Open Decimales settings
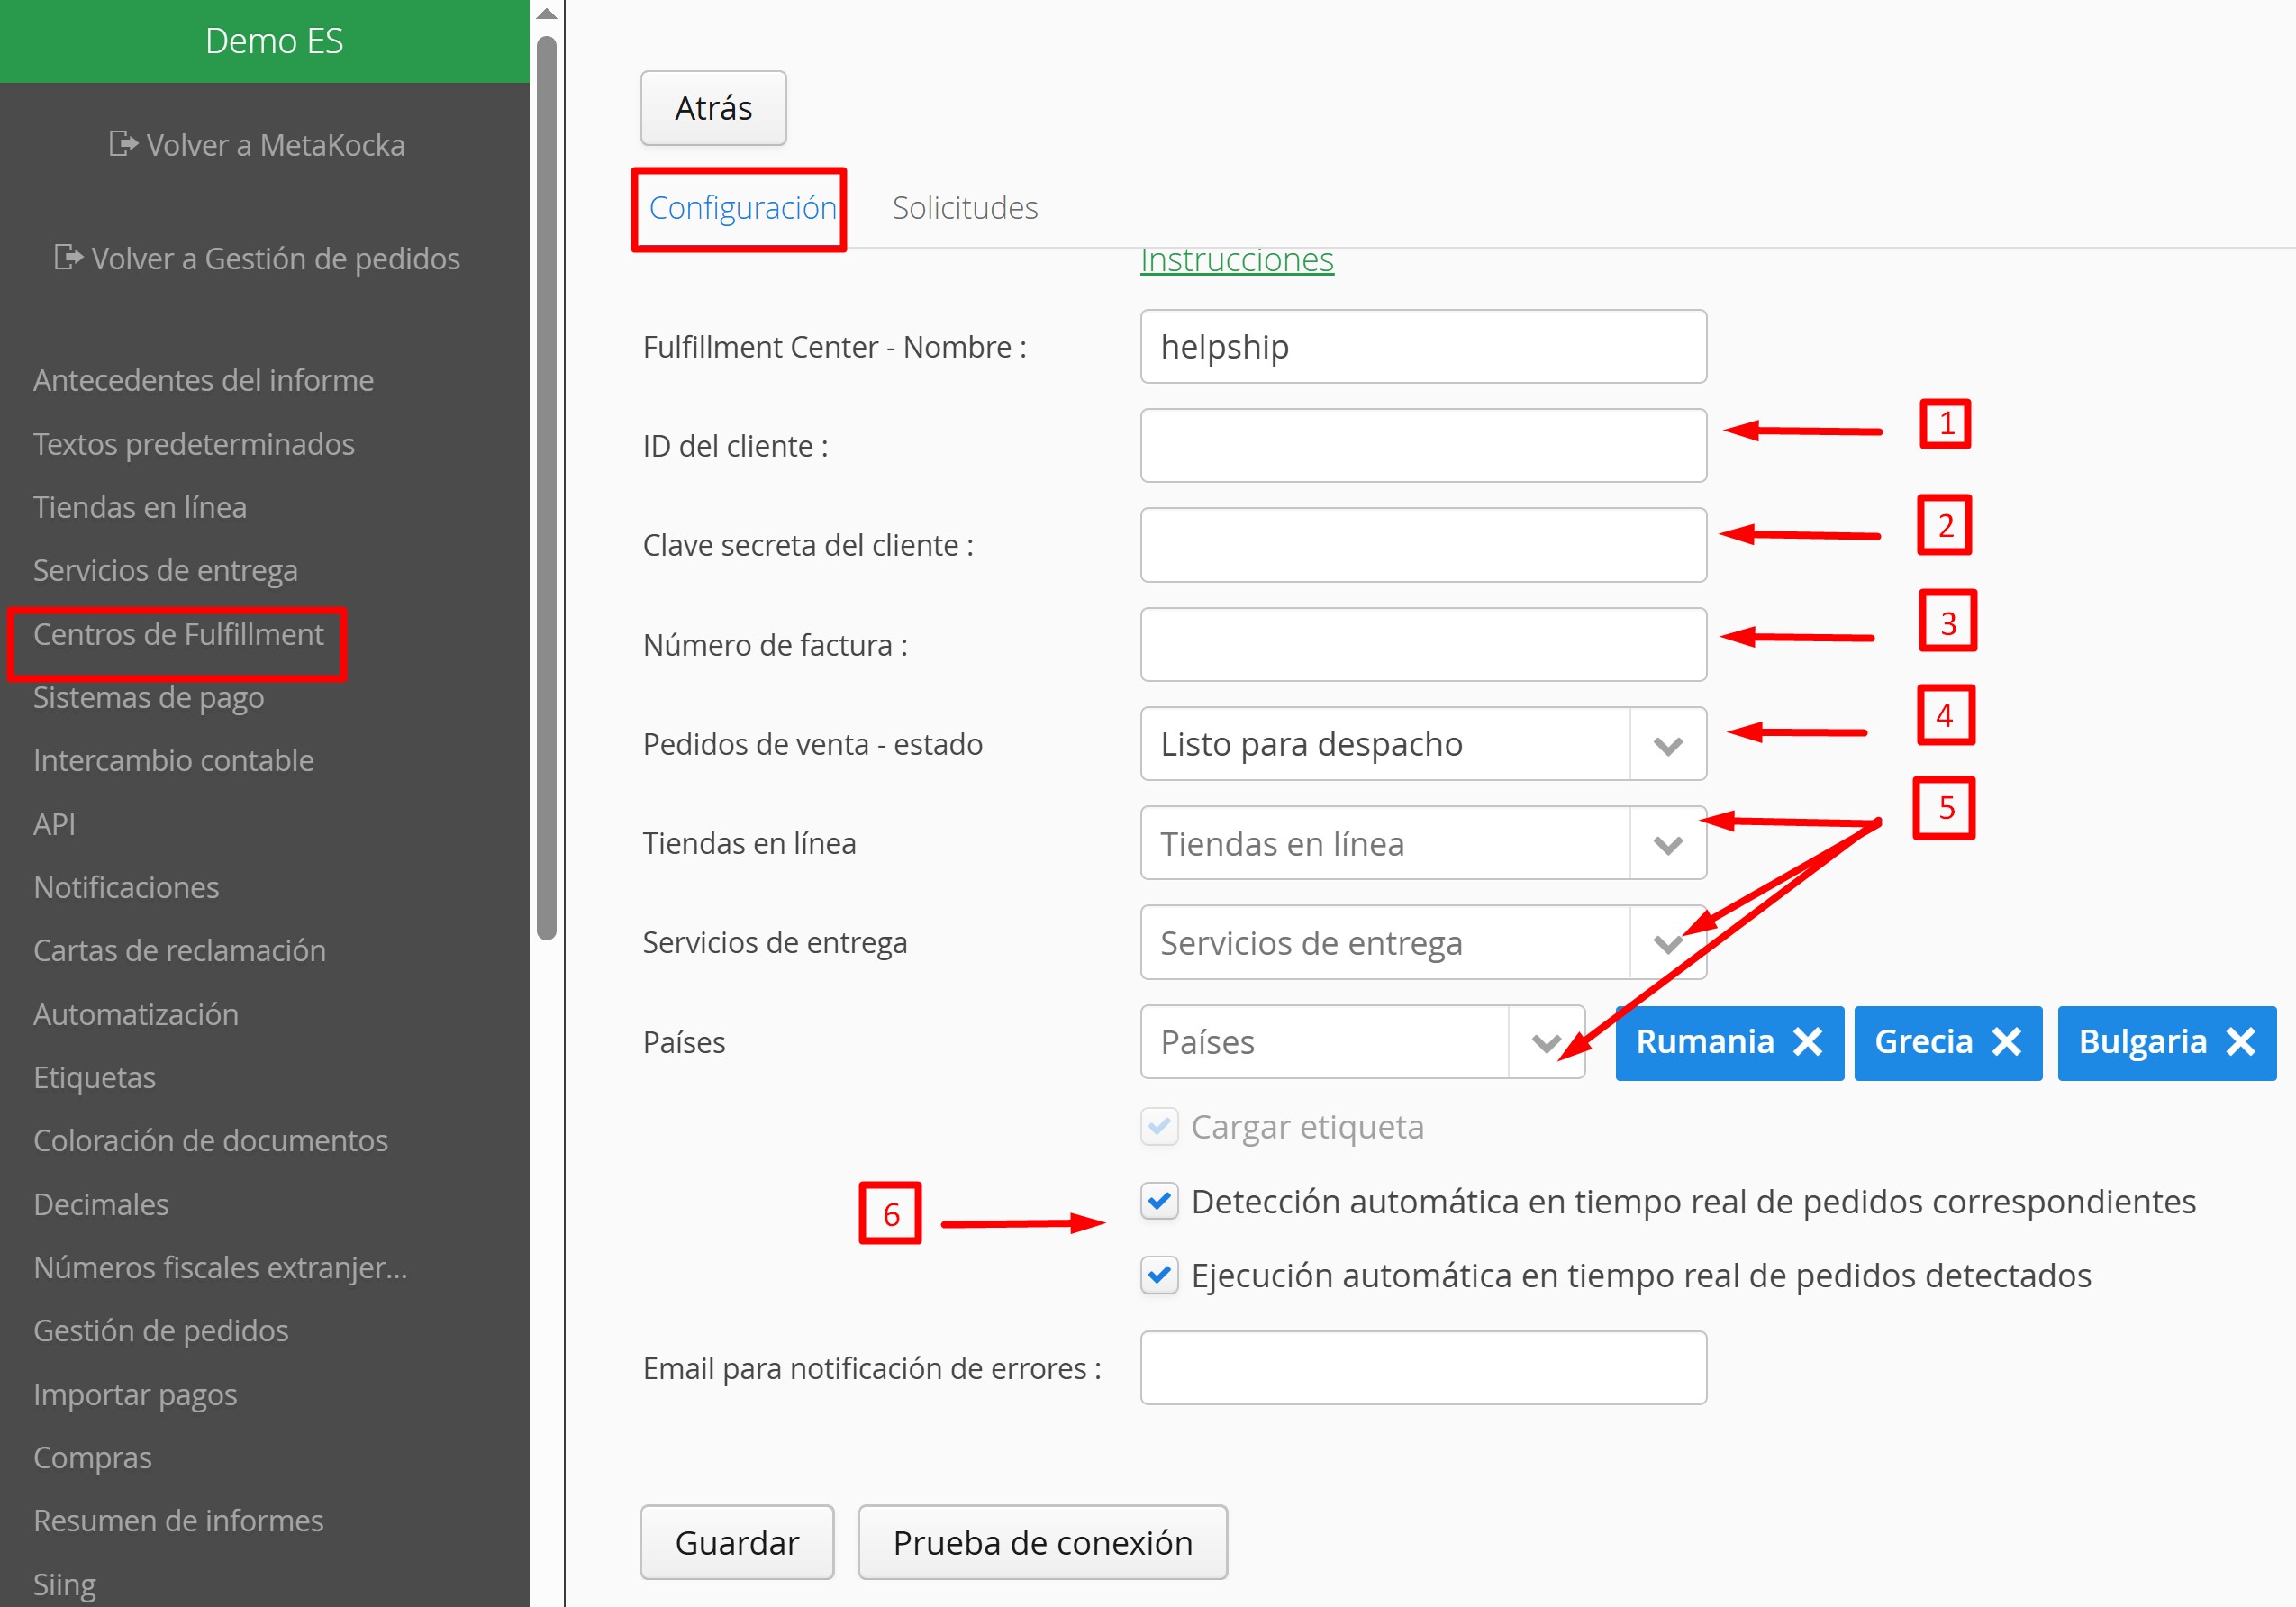Image resolution: width=2296 pixels, height=1607 pixels. [101, 1204]
